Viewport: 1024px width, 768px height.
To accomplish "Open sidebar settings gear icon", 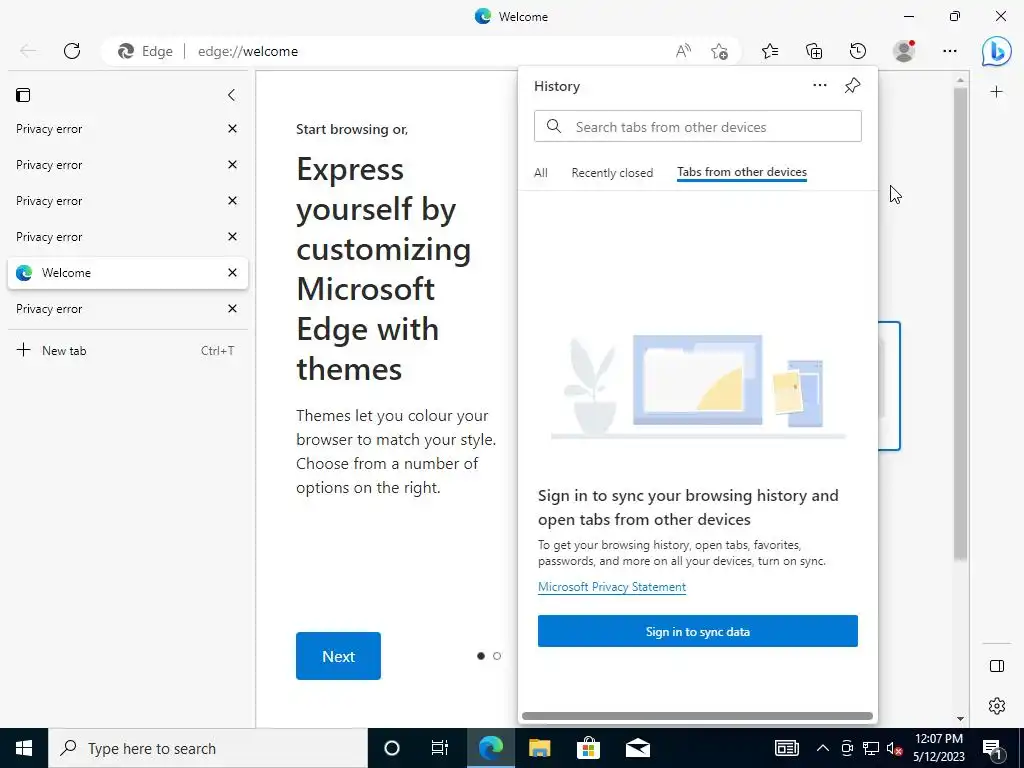I will coord(997,705).
